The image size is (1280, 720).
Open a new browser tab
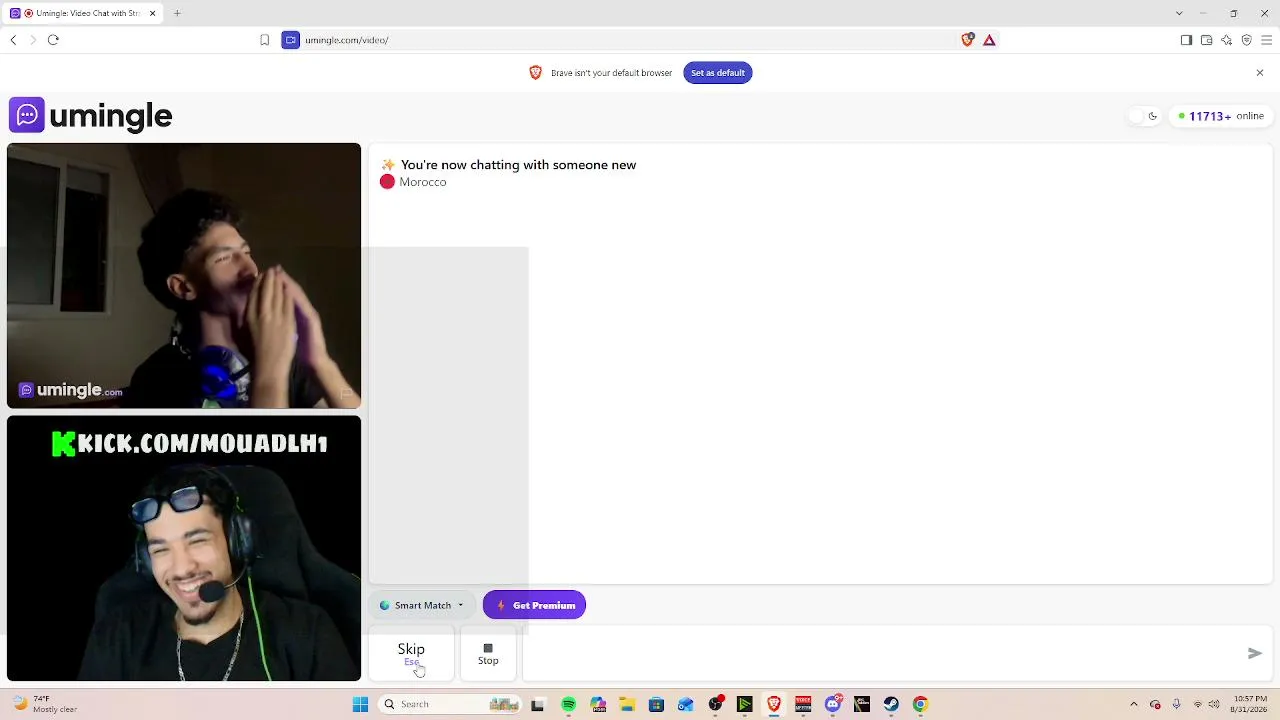point(177,13)
